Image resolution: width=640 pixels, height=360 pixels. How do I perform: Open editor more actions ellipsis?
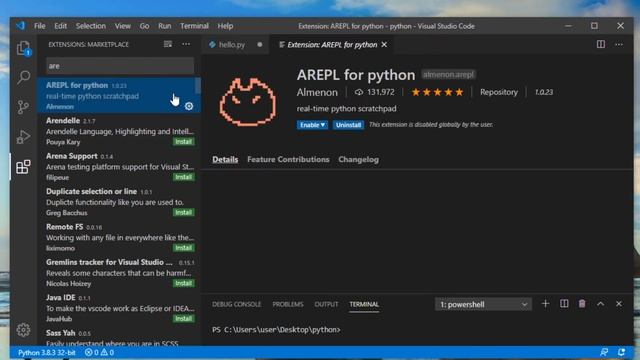[x=619, y=44]
